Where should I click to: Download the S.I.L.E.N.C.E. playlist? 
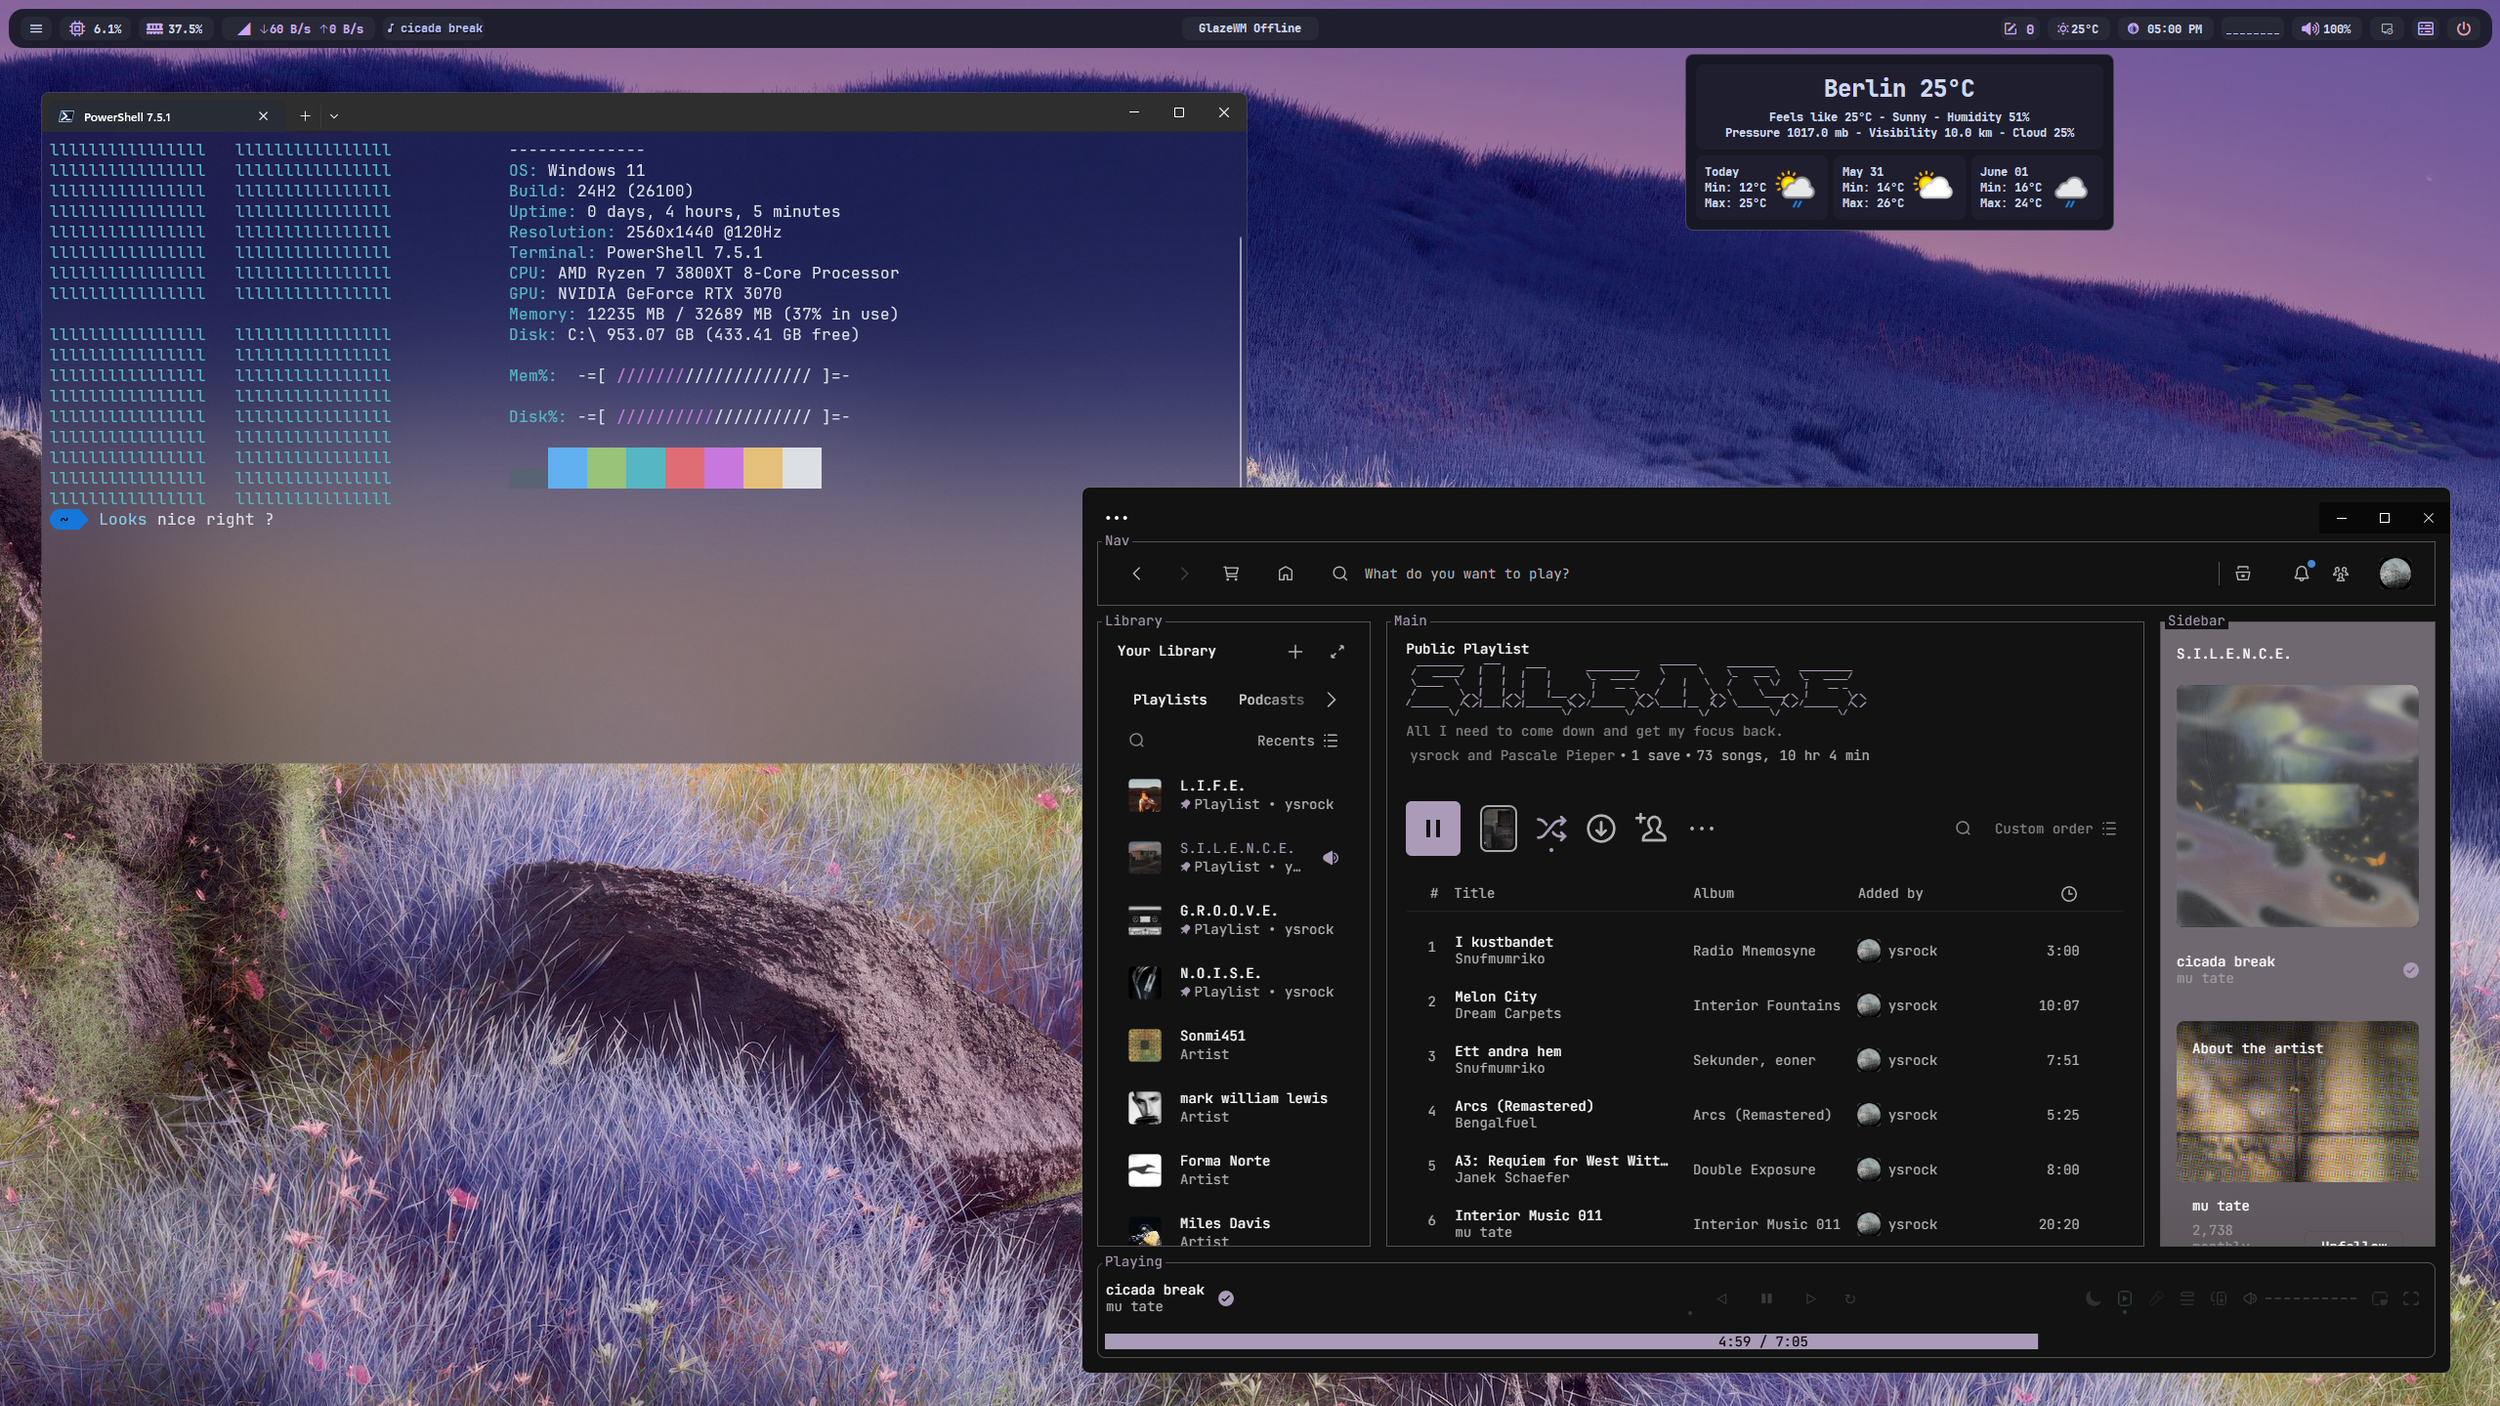(1600, 828)
